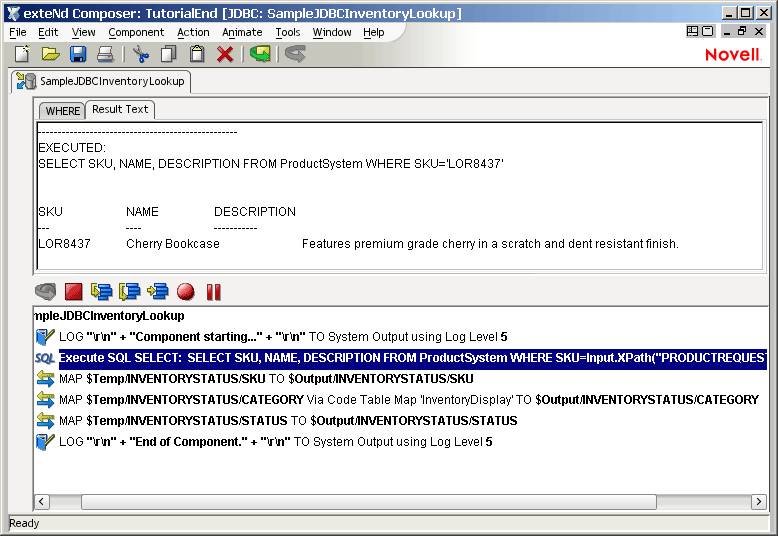This screenshot has width=778, height=536.
Task: Click the green execute arrow icon
Action: point(260,54)
